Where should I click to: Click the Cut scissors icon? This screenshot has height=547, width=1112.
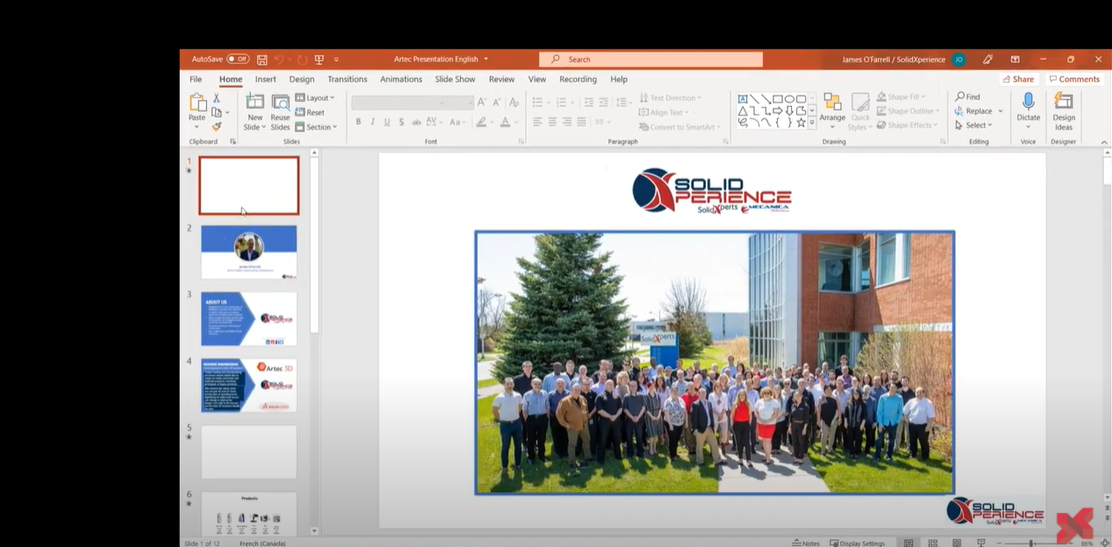[x=216, y=99]
